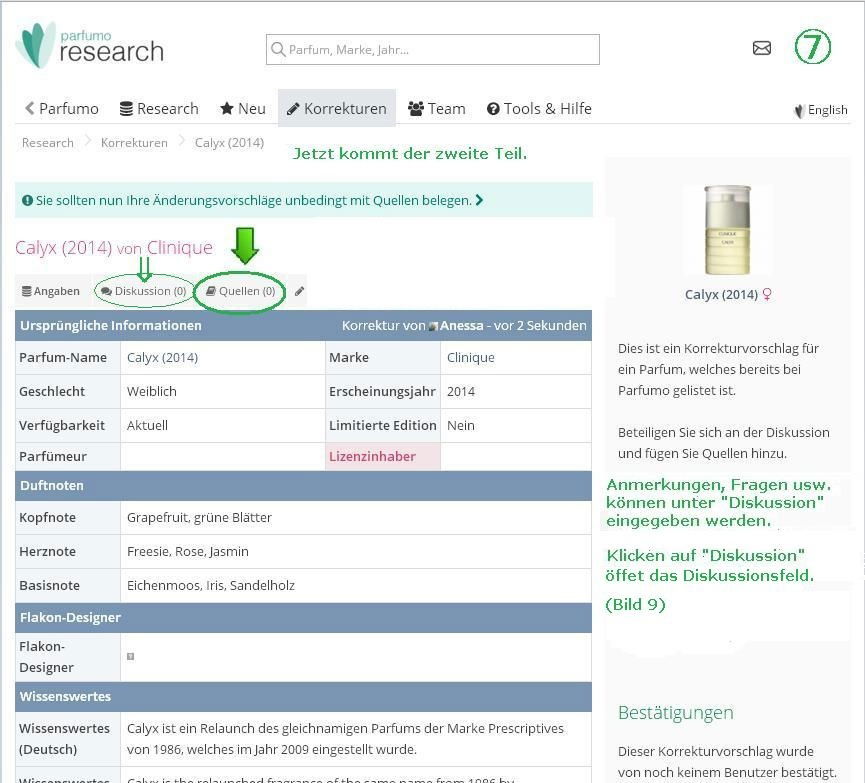
Task: Click the Calyx perfume bottle thumbnail
Action: click(x=728, y=230)
